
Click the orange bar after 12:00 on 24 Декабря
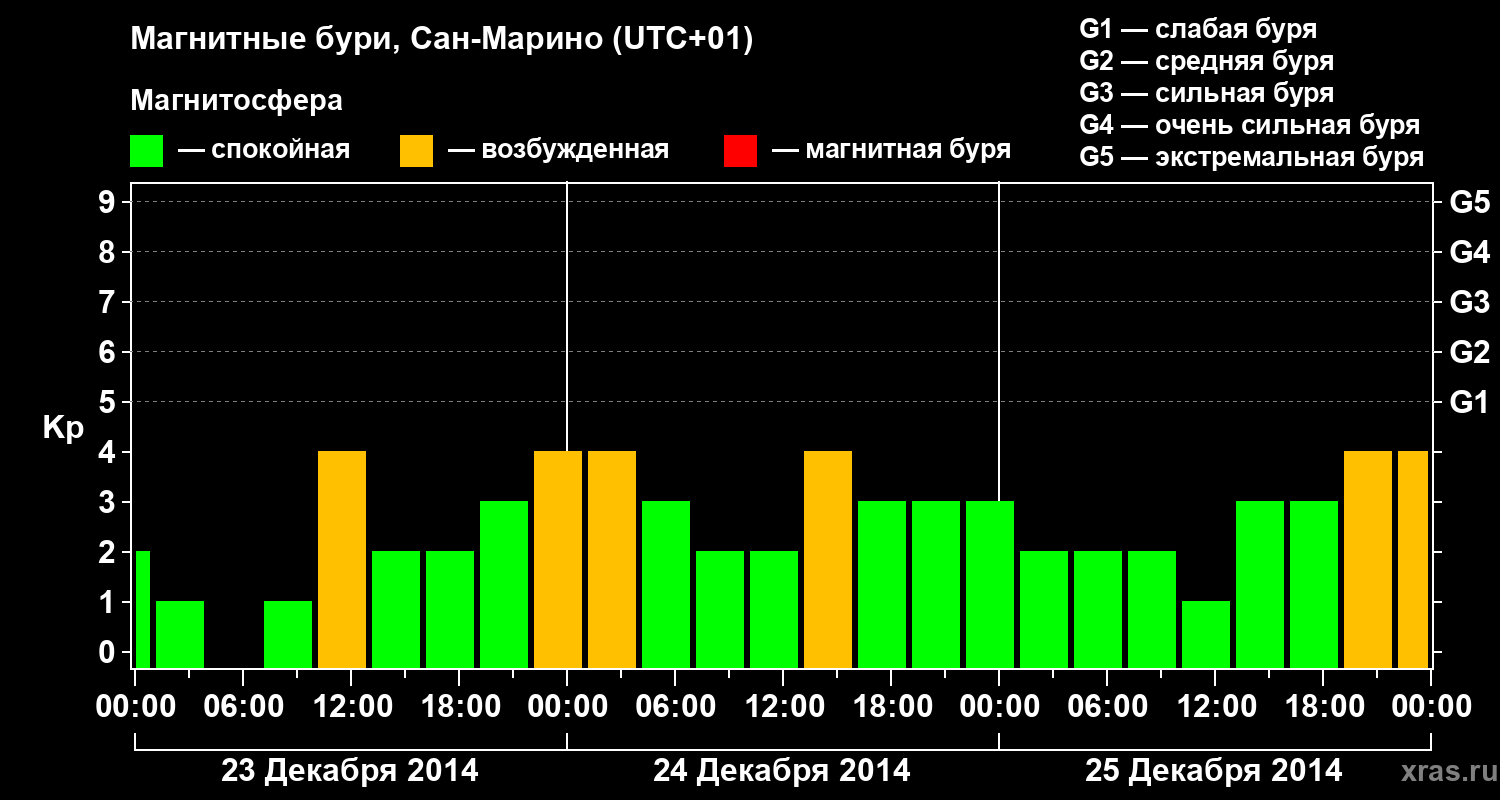pyautogui.click(x=828, y=559)
